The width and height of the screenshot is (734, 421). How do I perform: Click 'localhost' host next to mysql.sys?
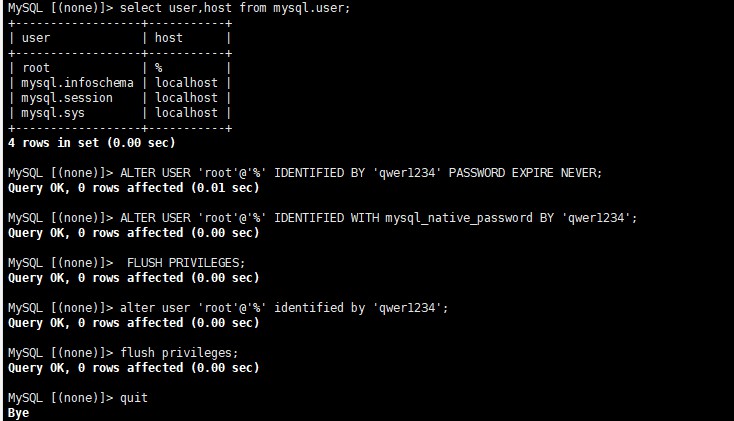tap(186, 113)
